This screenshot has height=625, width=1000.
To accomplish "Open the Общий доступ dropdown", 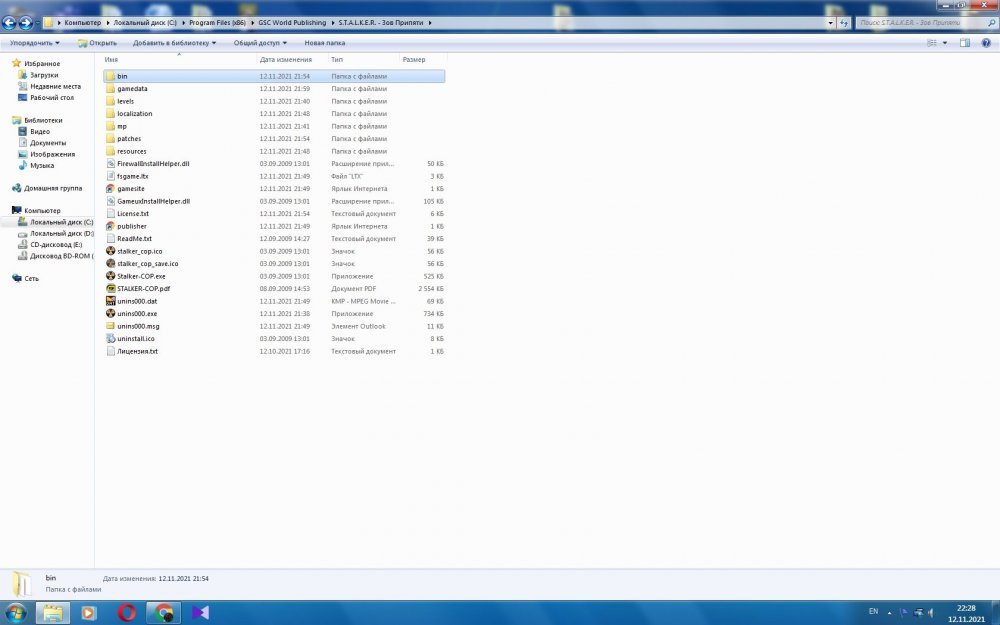I will [x=260, y=43].
